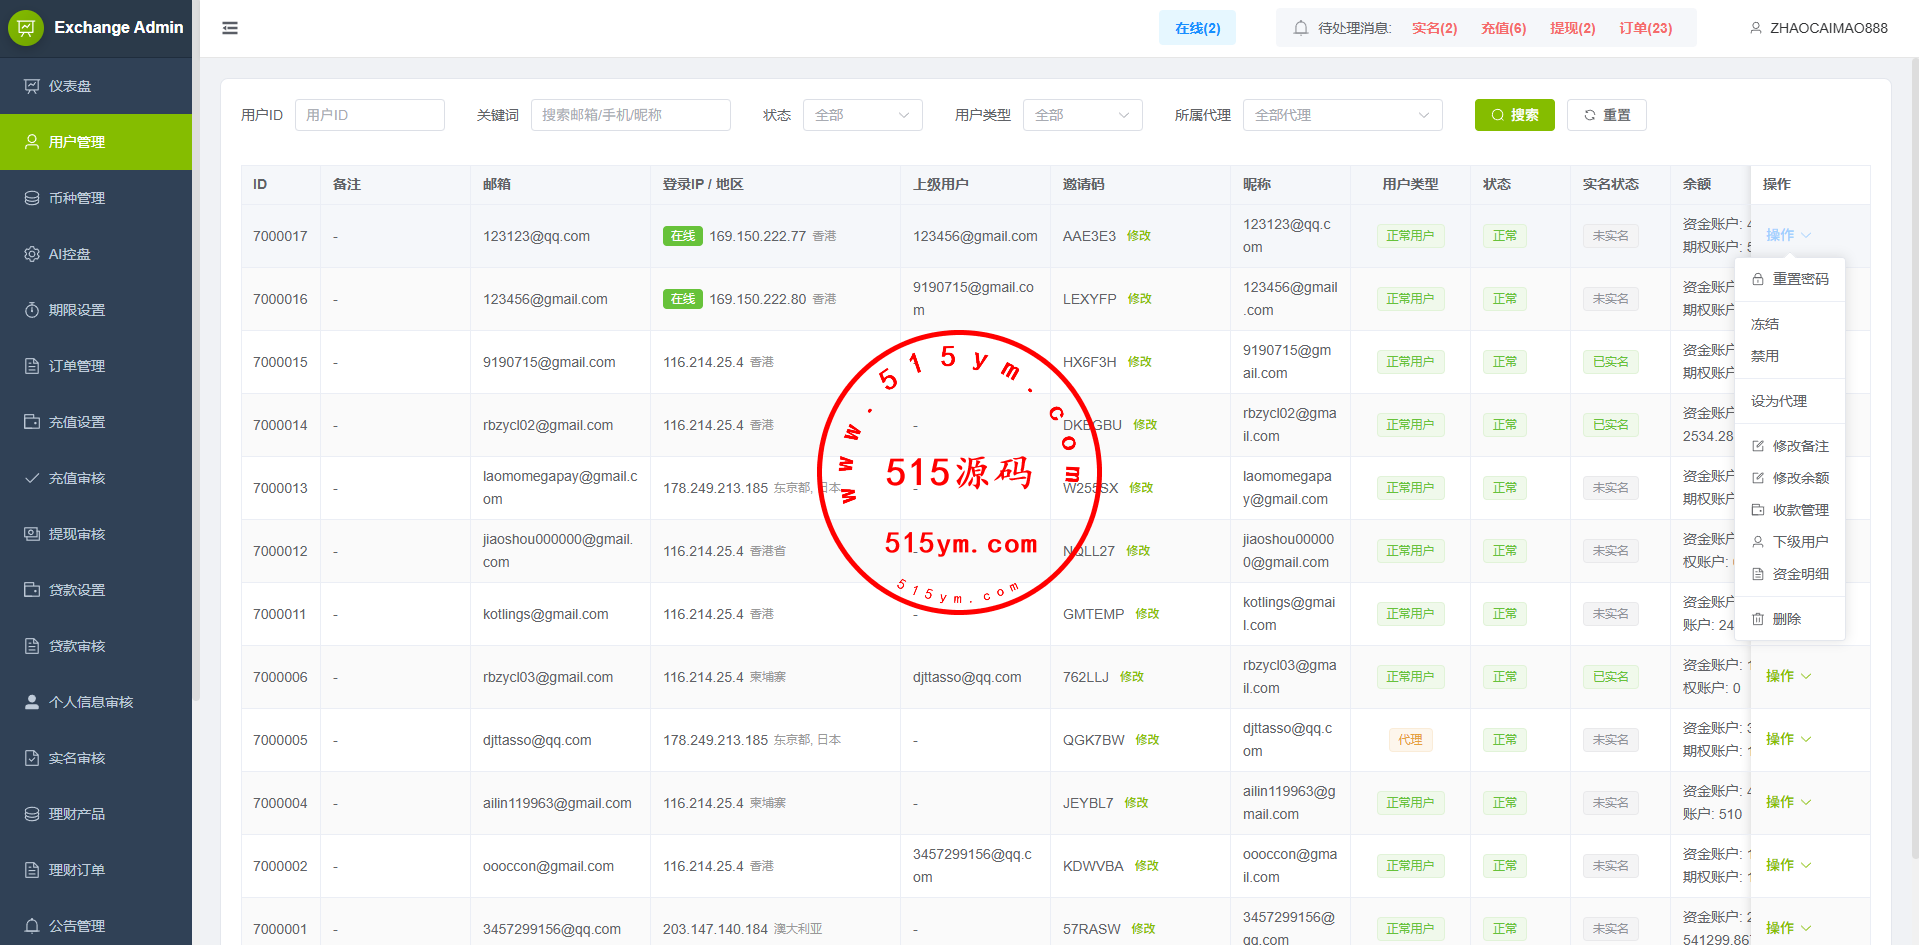Open the 用户类型 dropdown

(1082, 115)
